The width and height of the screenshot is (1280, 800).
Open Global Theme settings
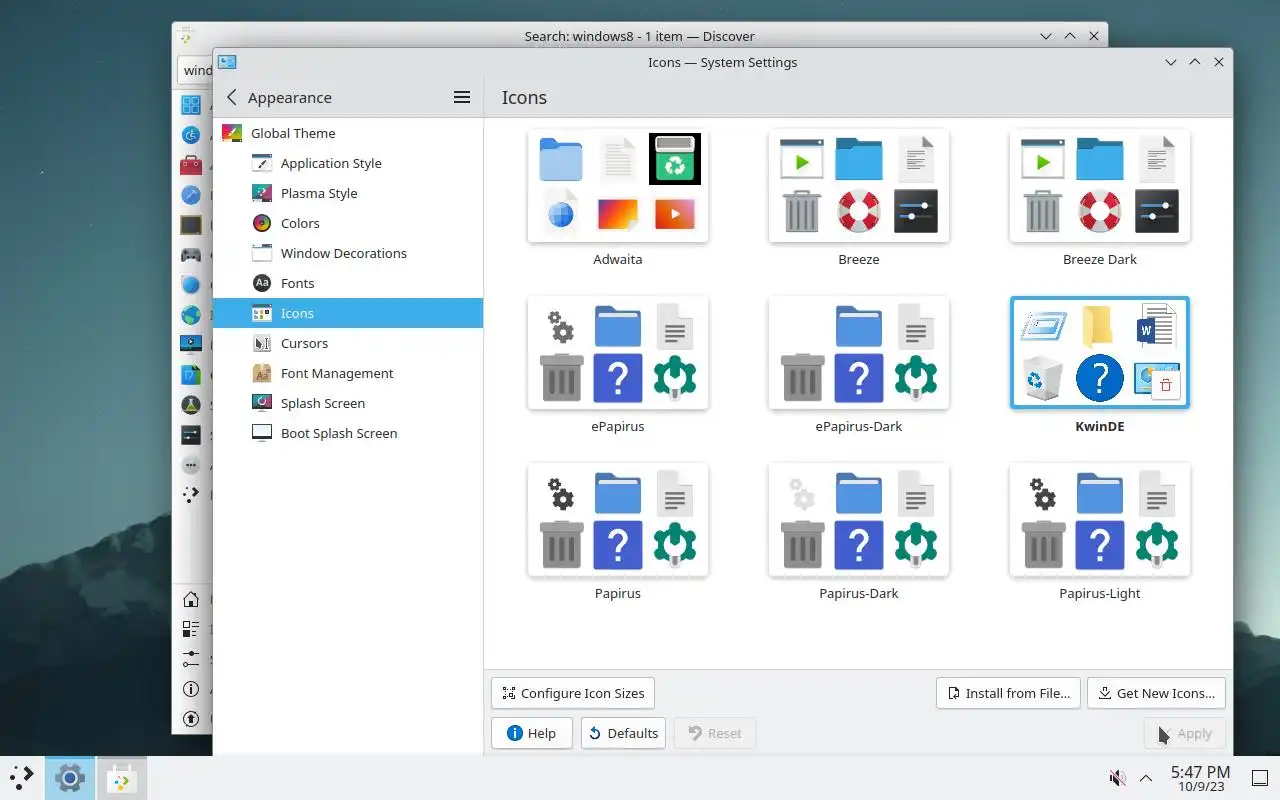coord(348,133)
